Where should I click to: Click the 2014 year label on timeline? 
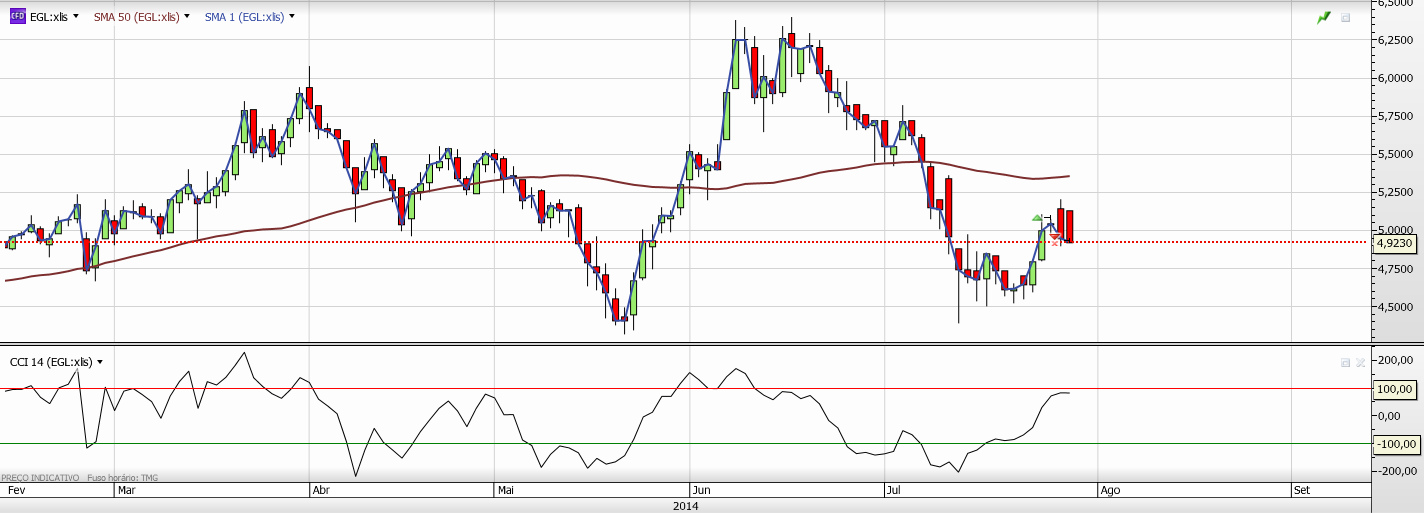(685, 506)
